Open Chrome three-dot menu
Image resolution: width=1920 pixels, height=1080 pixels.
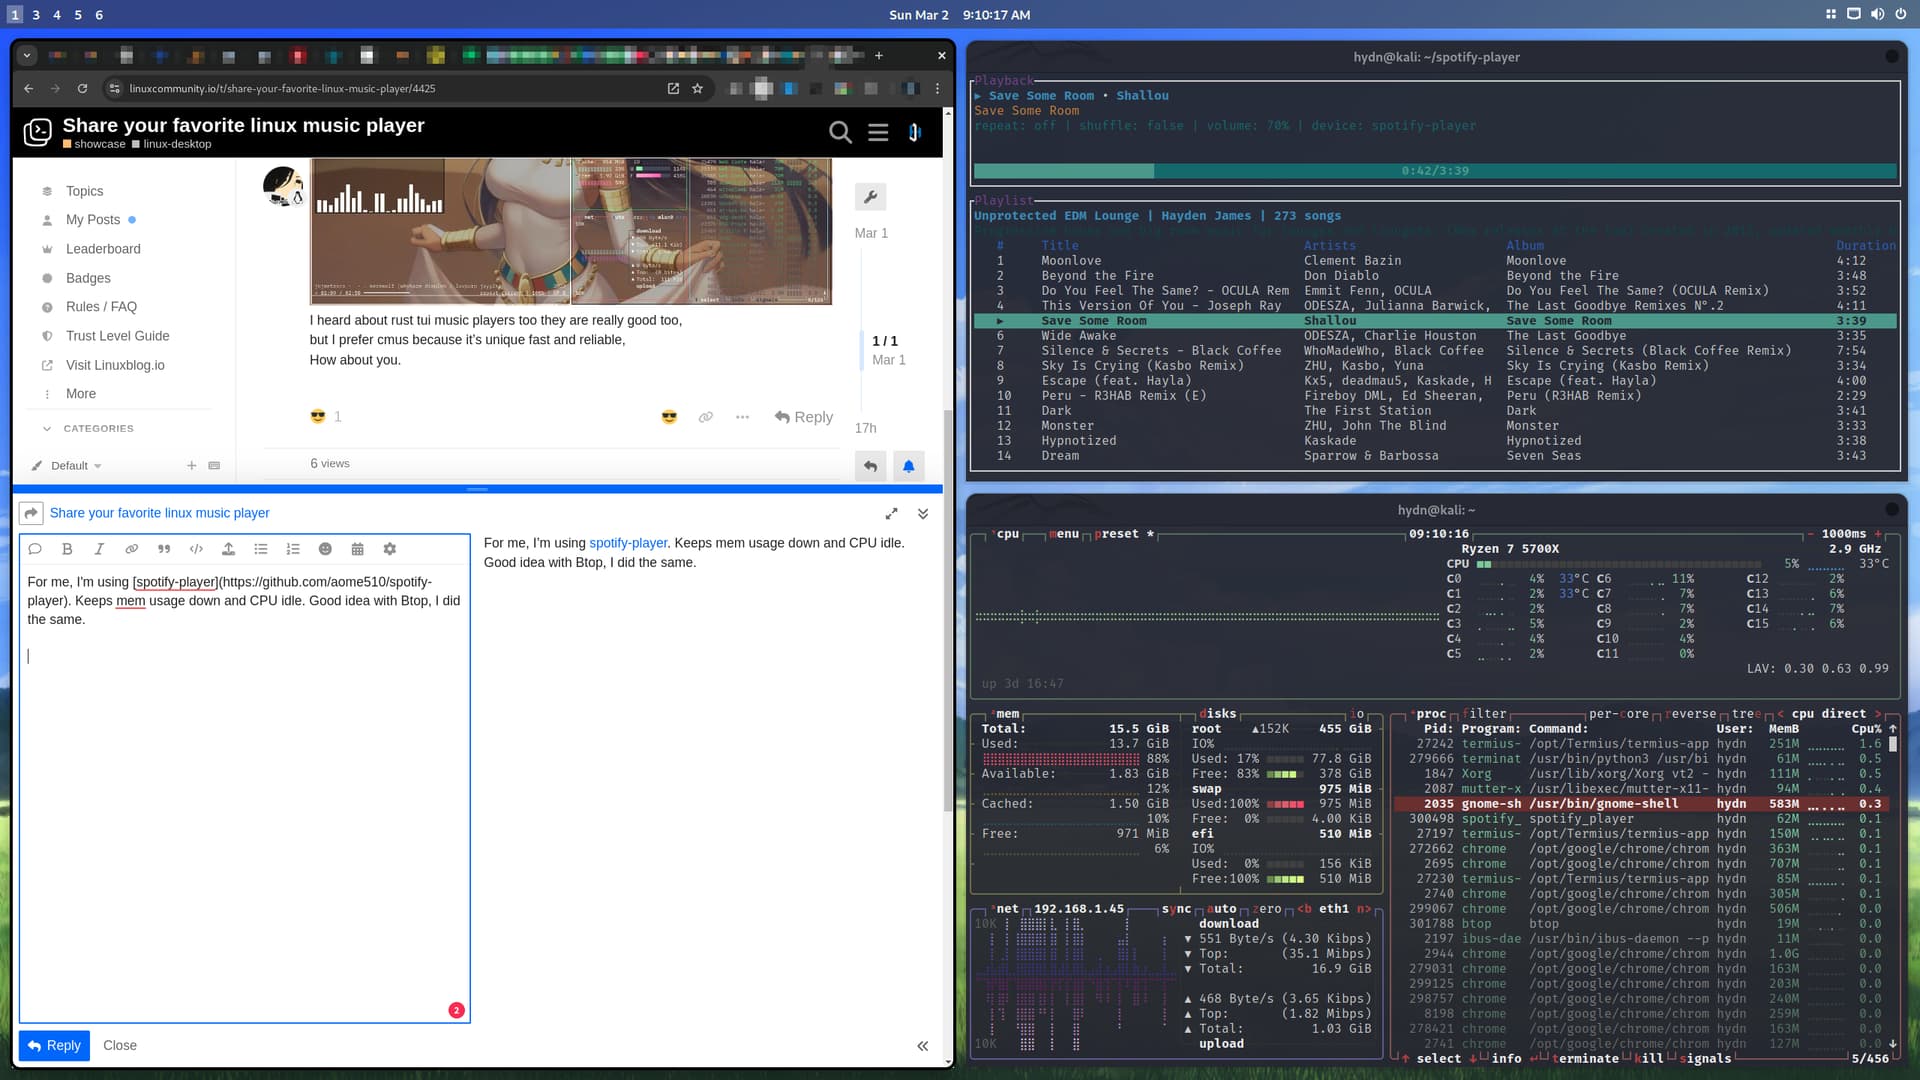(937, 88)
